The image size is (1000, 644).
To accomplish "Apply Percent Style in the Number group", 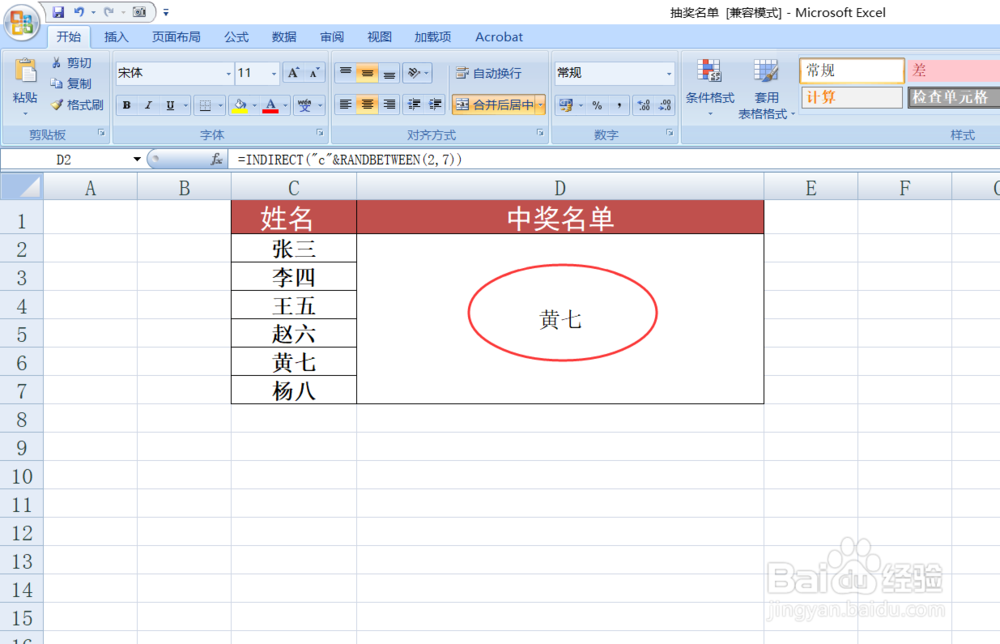I will [x=596, y=104].
